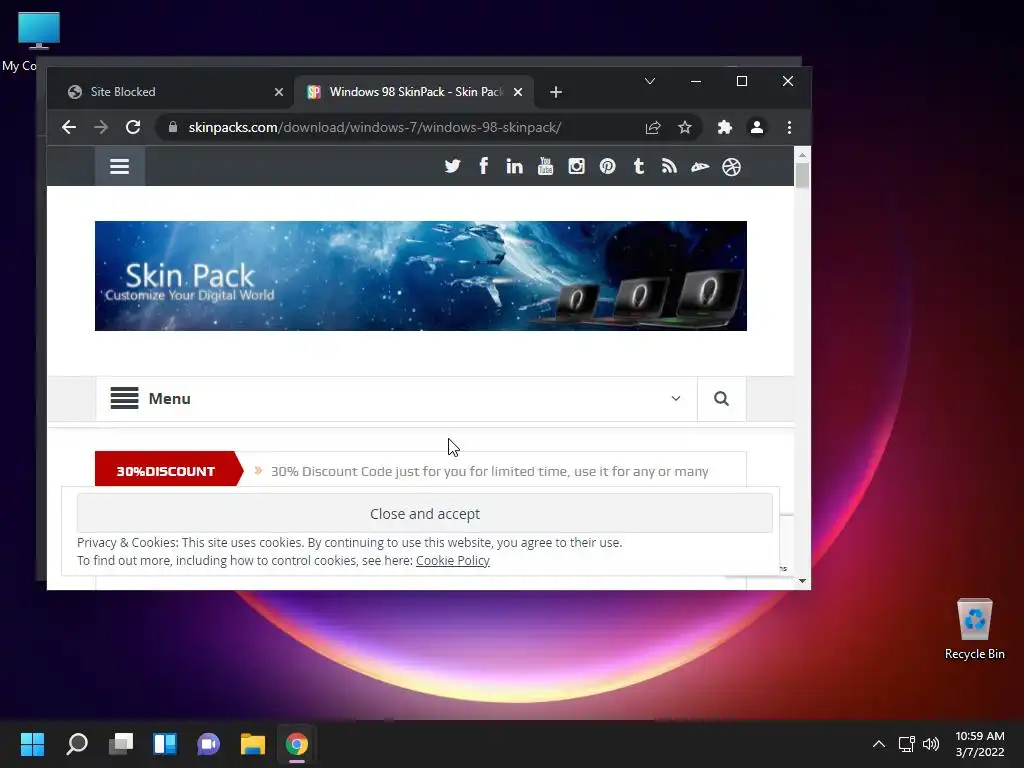The width and height of the screenshot is (1024, 768).
Task: Click the page scrollbar up arrow
Action: click(802, 155)
